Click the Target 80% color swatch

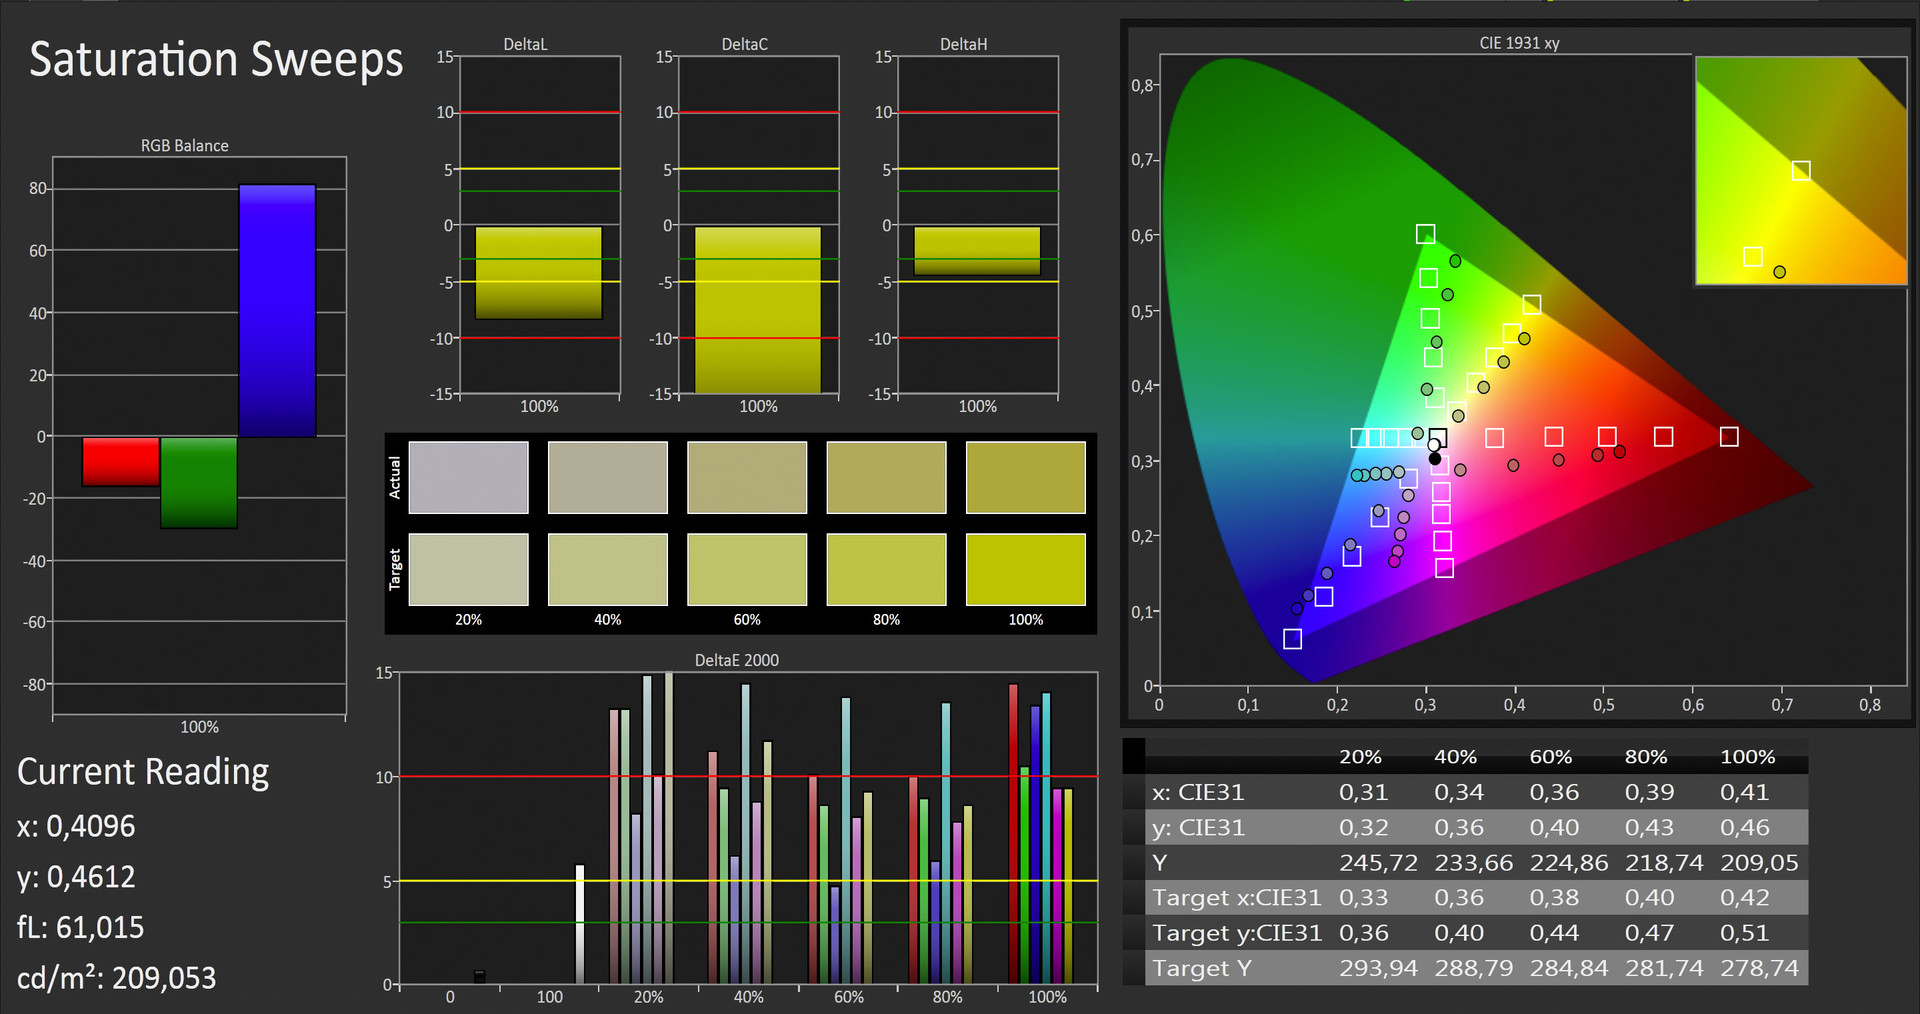click(x=886, y=569)
